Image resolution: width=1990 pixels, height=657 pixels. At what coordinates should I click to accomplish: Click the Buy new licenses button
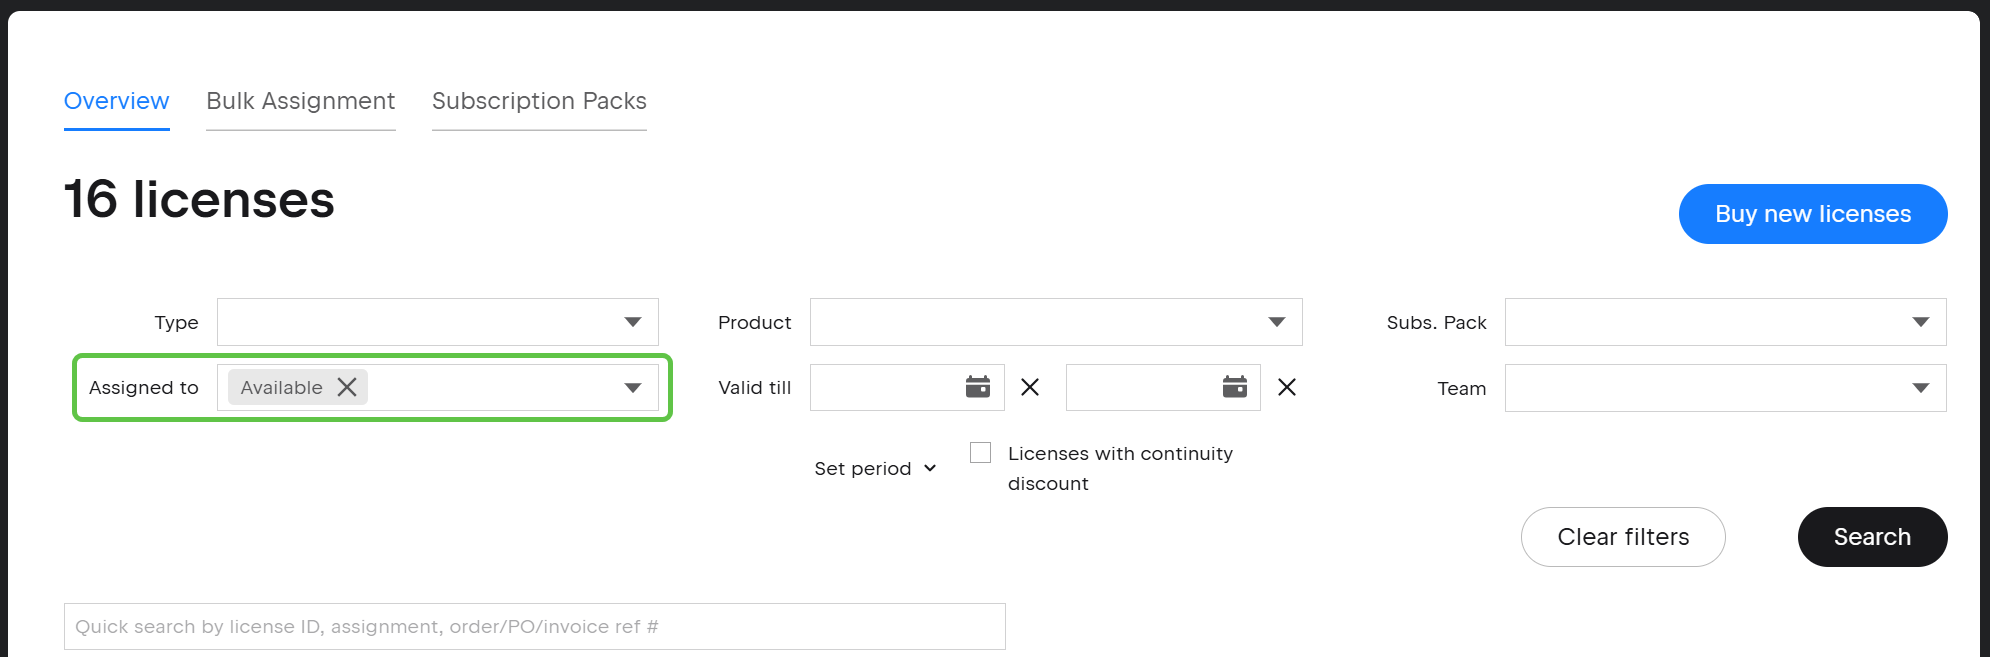pos(1812,214)
